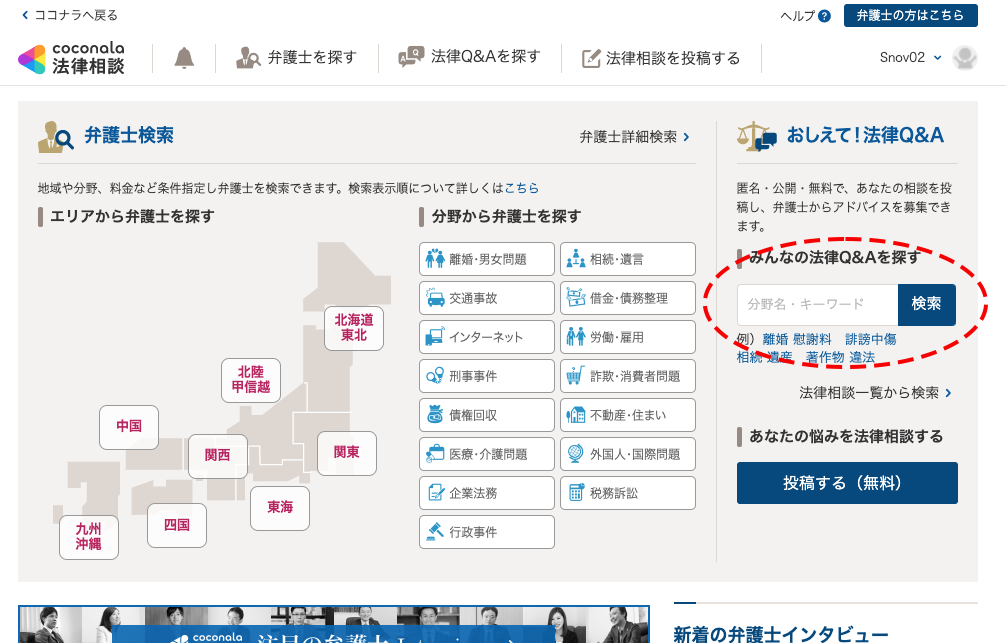Click the 行政事件 gavel icon
Viewport: 1006px width, 643px height.
click(x=435, y=532)
